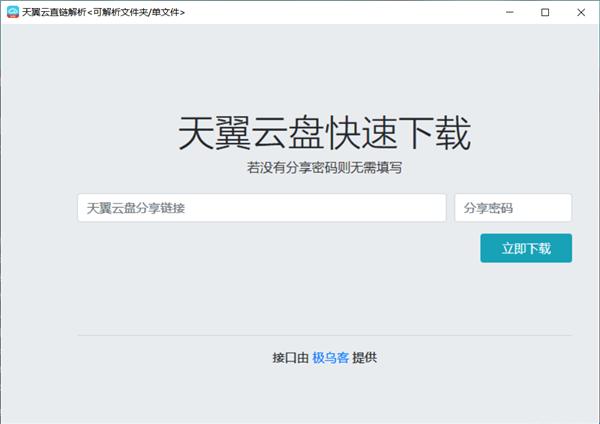This screenshot has height=424, width=600.
Task: Close the 天翼云直链解析 window
Action: [x=581, y=12]
